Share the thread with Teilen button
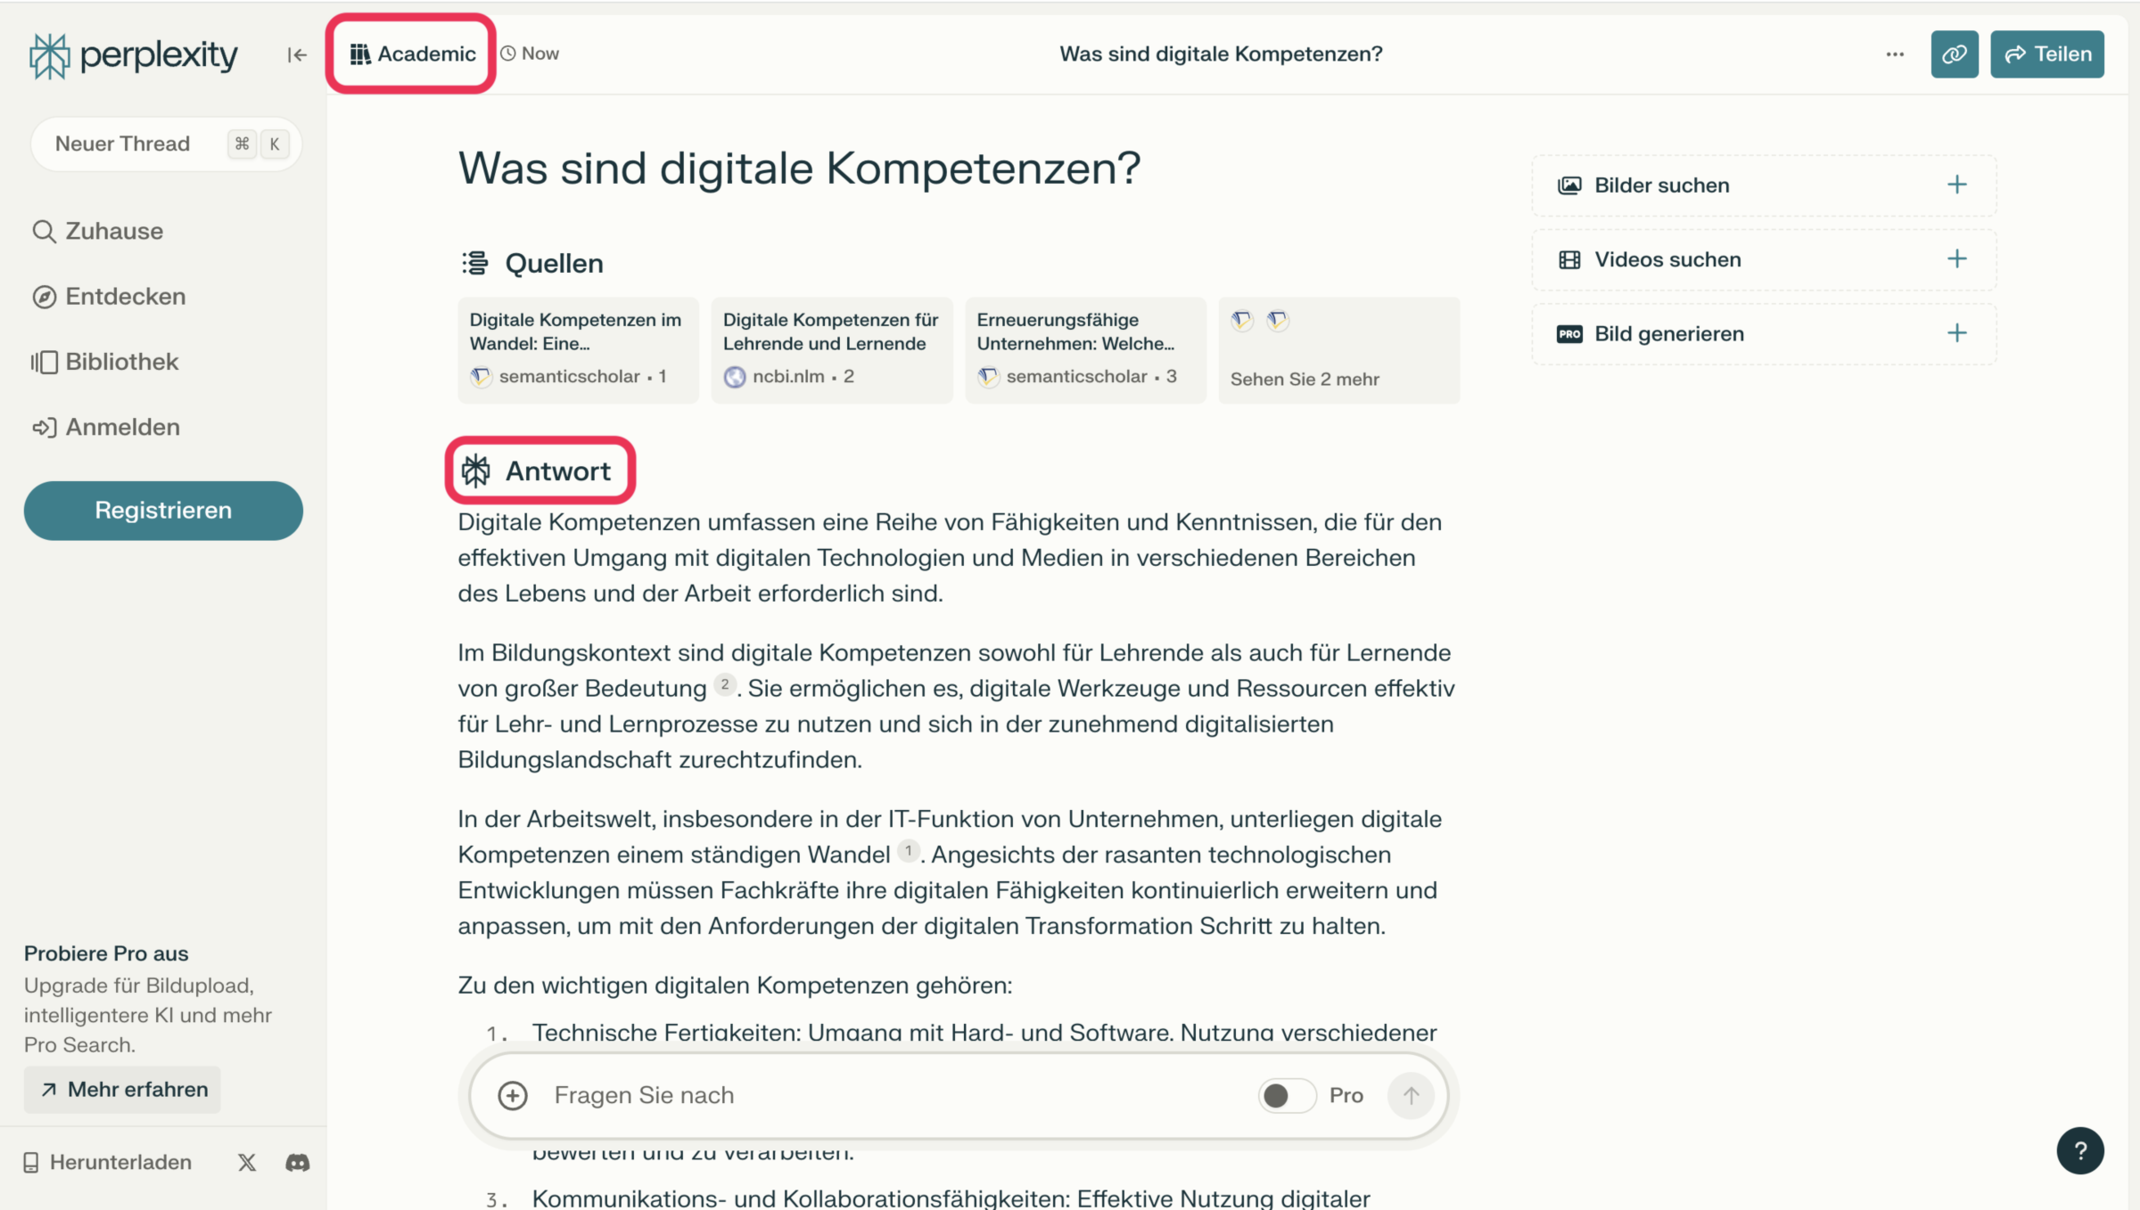Viewport: 2140px width, 1210px height. click(x=2047, y=55)
